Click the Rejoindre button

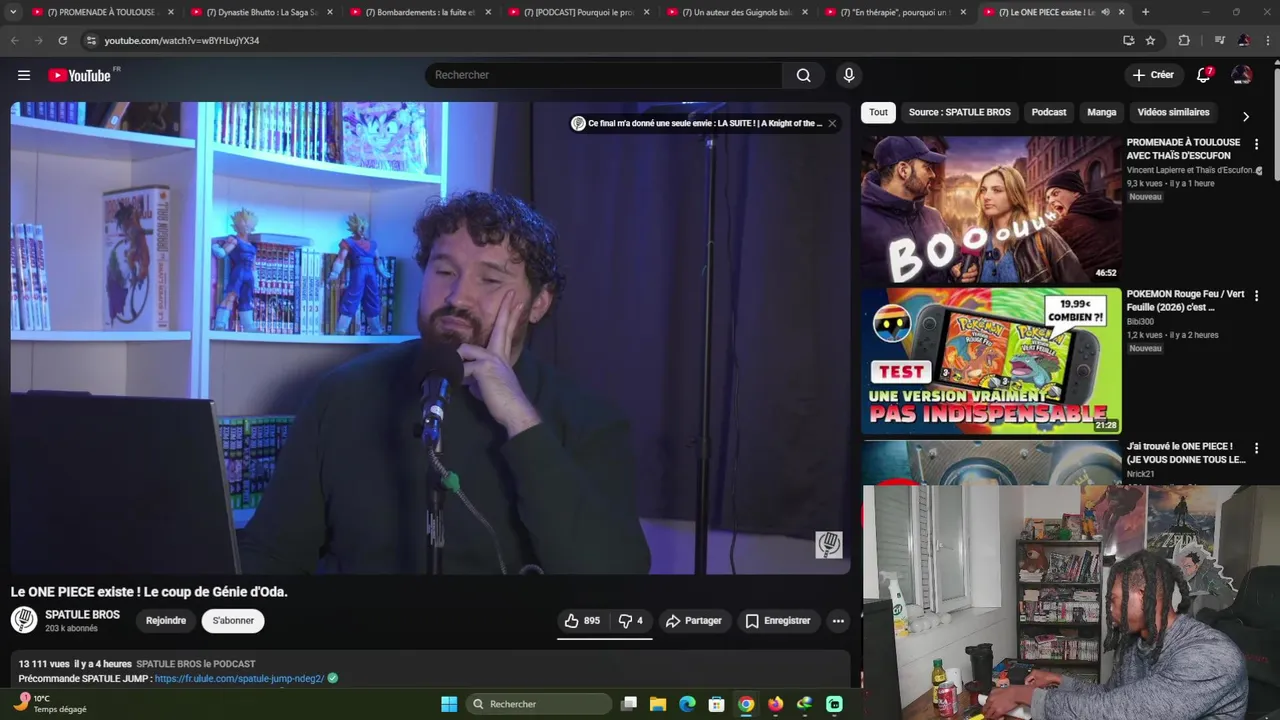coord(166,621)
